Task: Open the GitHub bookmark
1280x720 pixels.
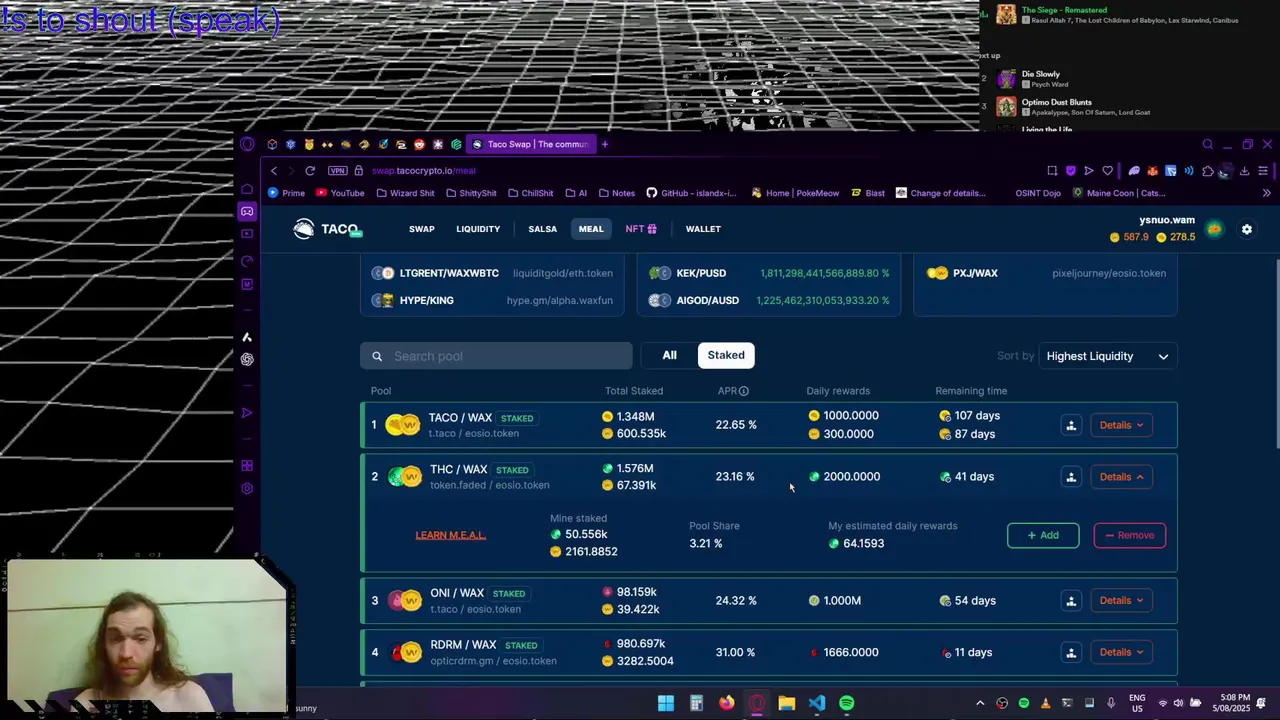Action: 691,193
